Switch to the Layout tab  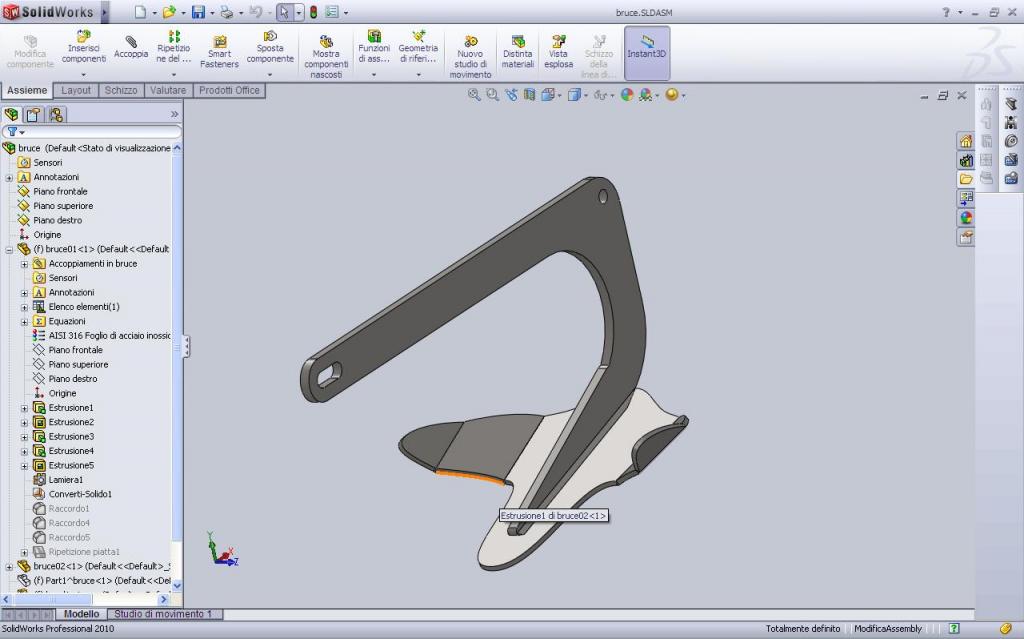tap(76, 90)
